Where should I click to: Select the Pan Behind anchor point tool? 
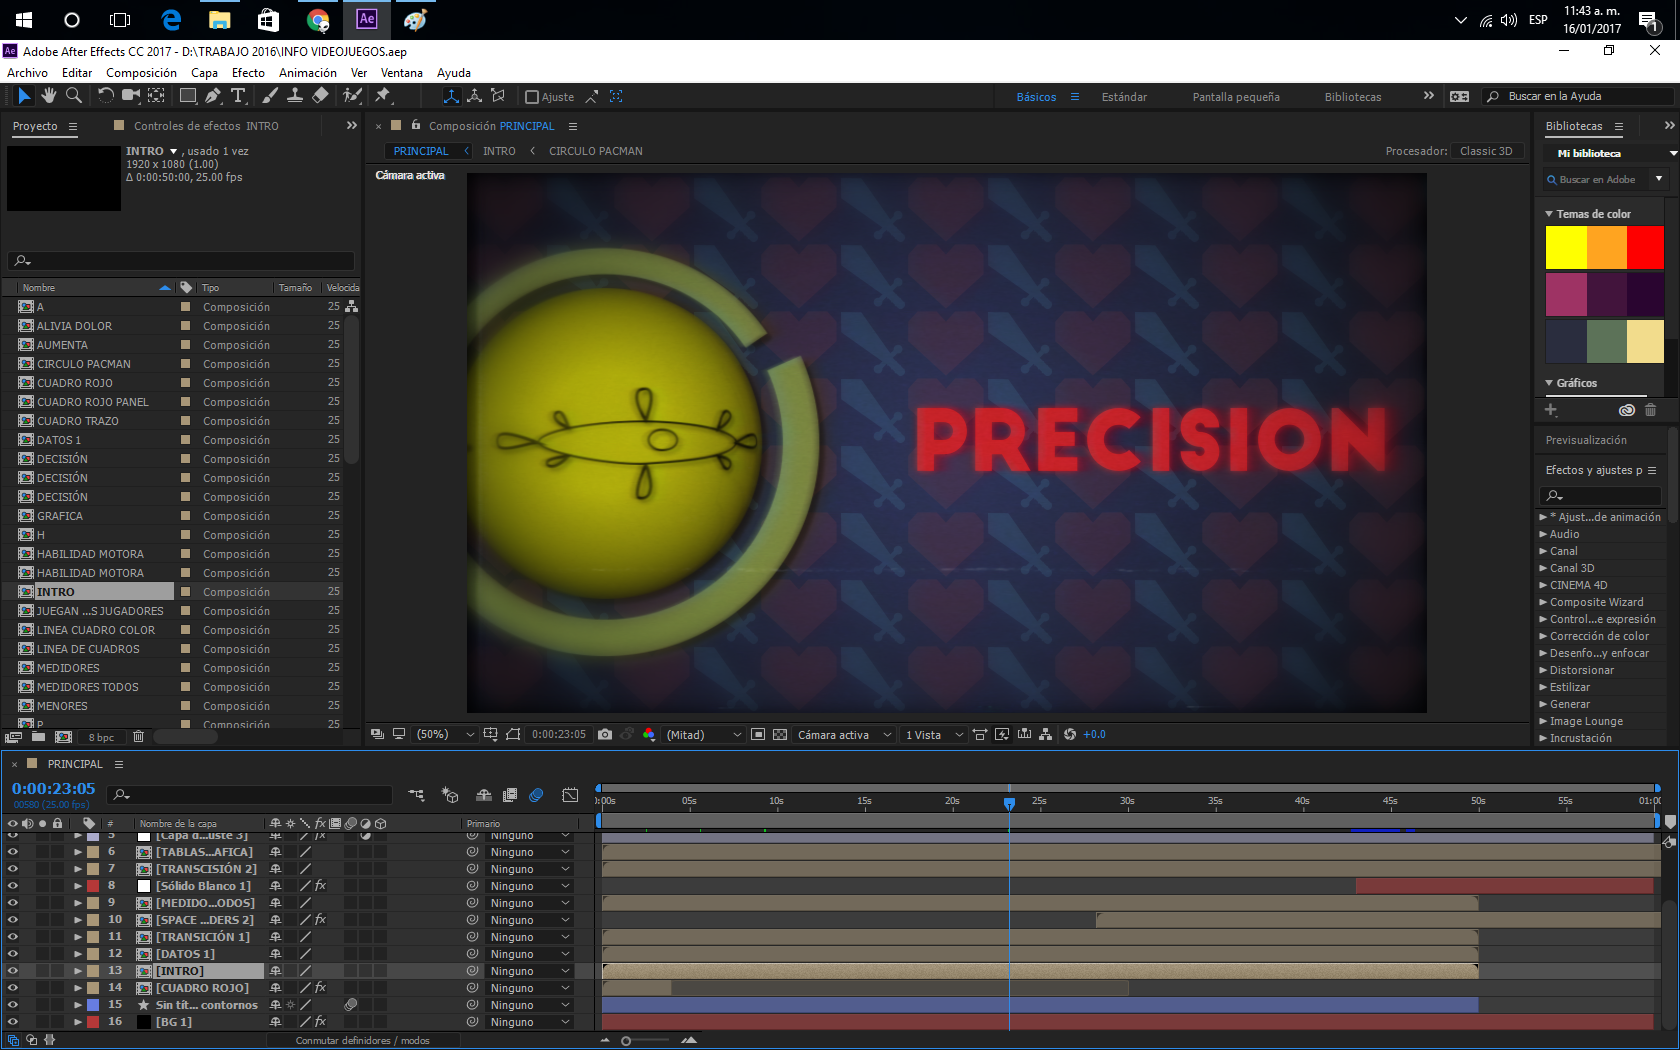[156, 96]
